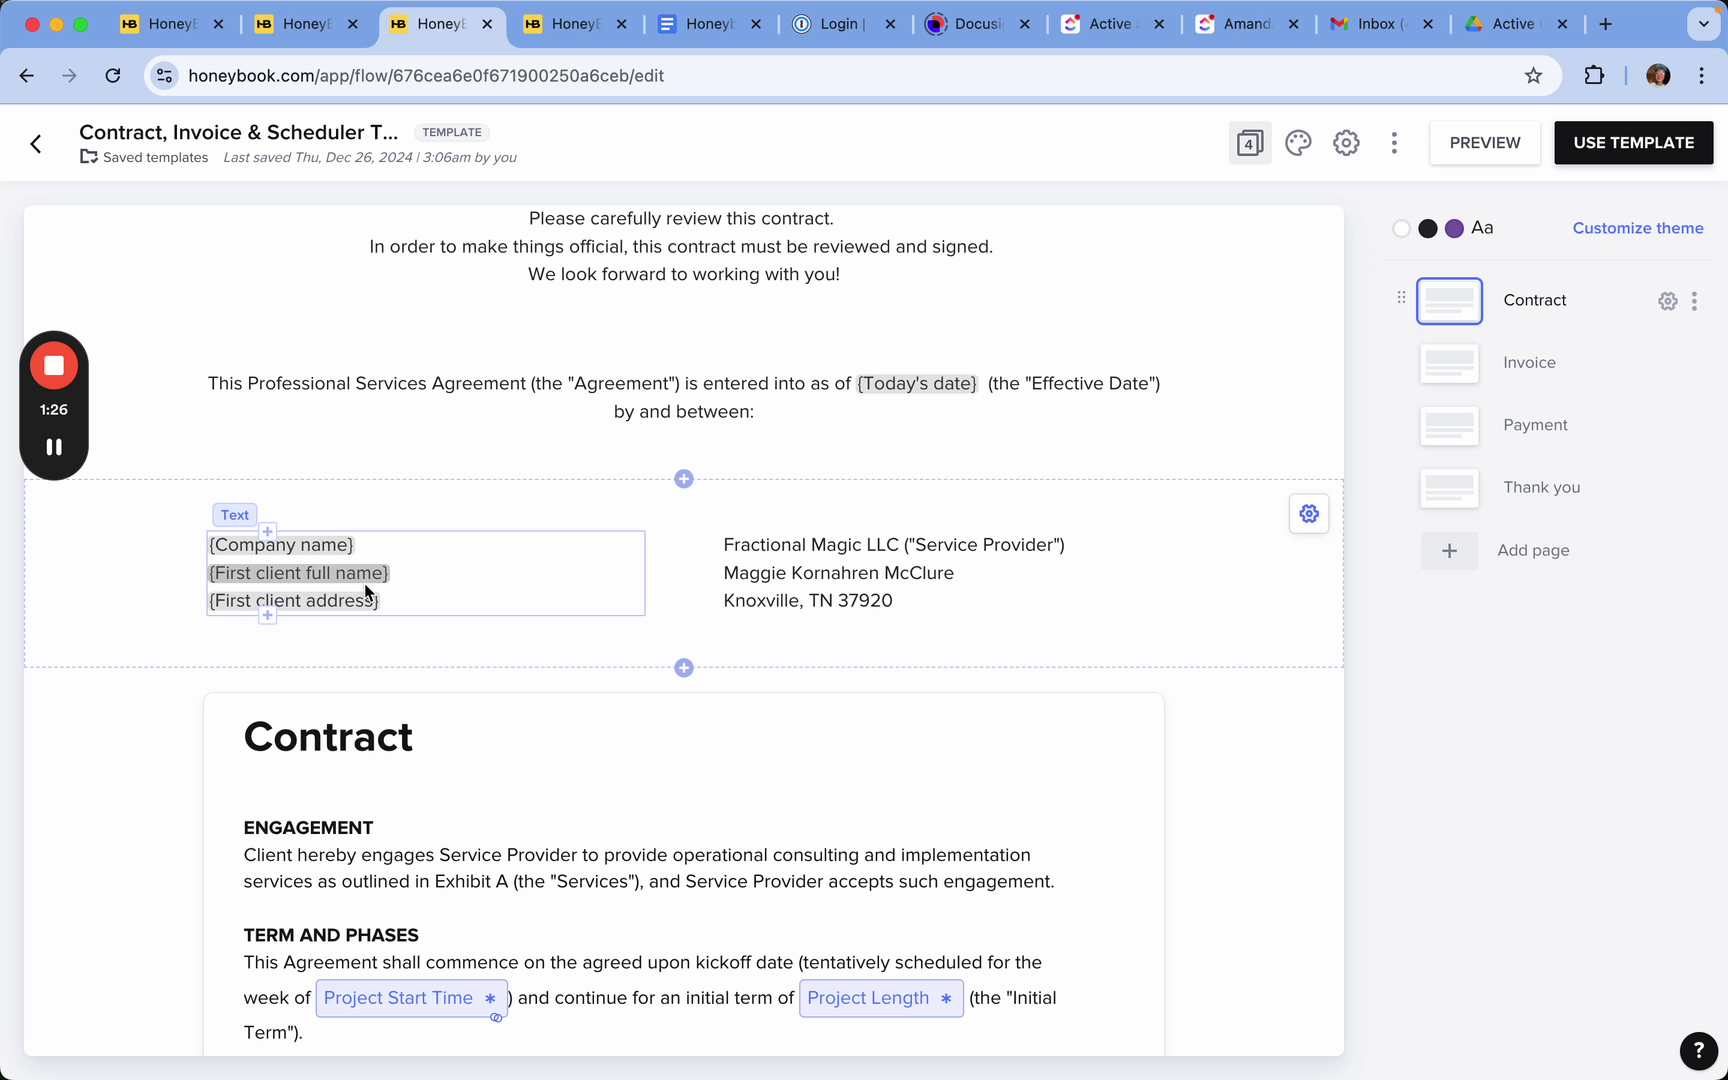1728x1080 pixels.
Task: Go back using the template back arrow
Action: [x=36, y=144]
